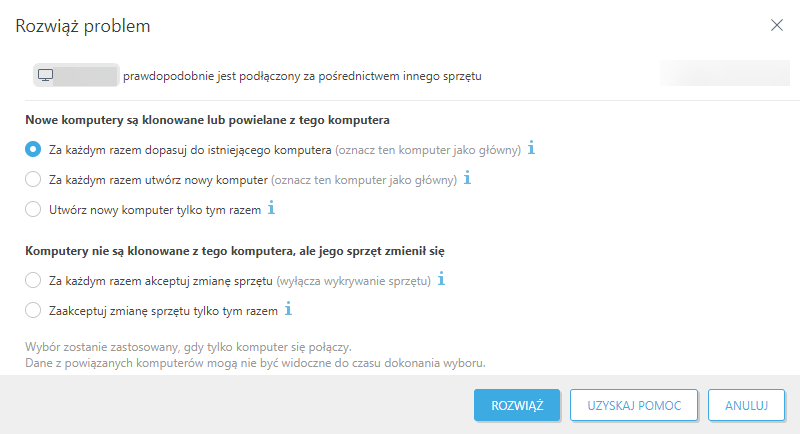
Task: Close the 'Rozwiąż problem' dialog with X
Action: pyautogui.click(x=777, y=26)
